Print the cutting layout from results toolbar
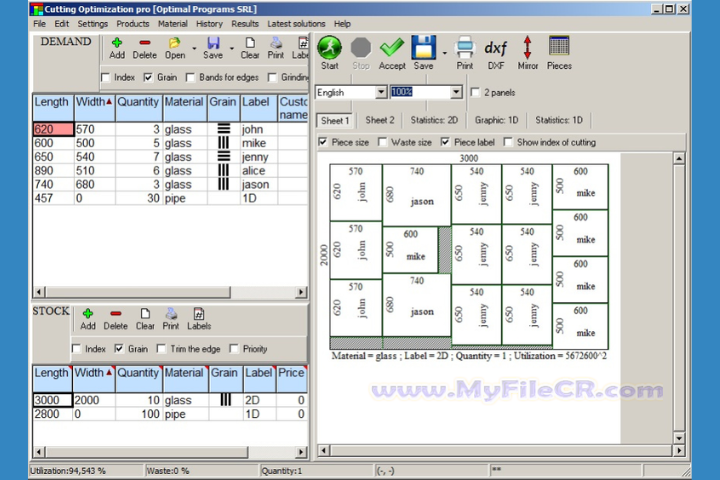 tap(464, 47)
